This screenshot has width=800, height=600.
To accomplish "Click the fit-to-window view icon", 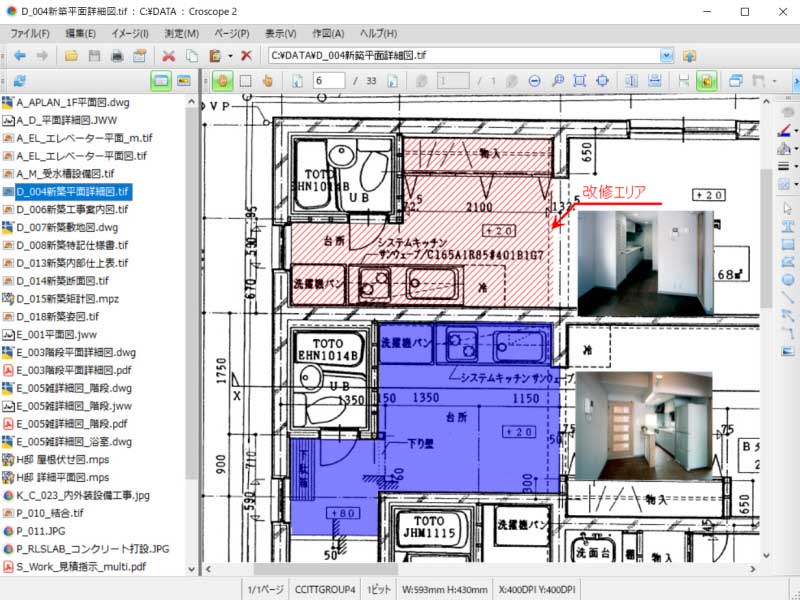I will pyautogui.click(x=580, y=81).
